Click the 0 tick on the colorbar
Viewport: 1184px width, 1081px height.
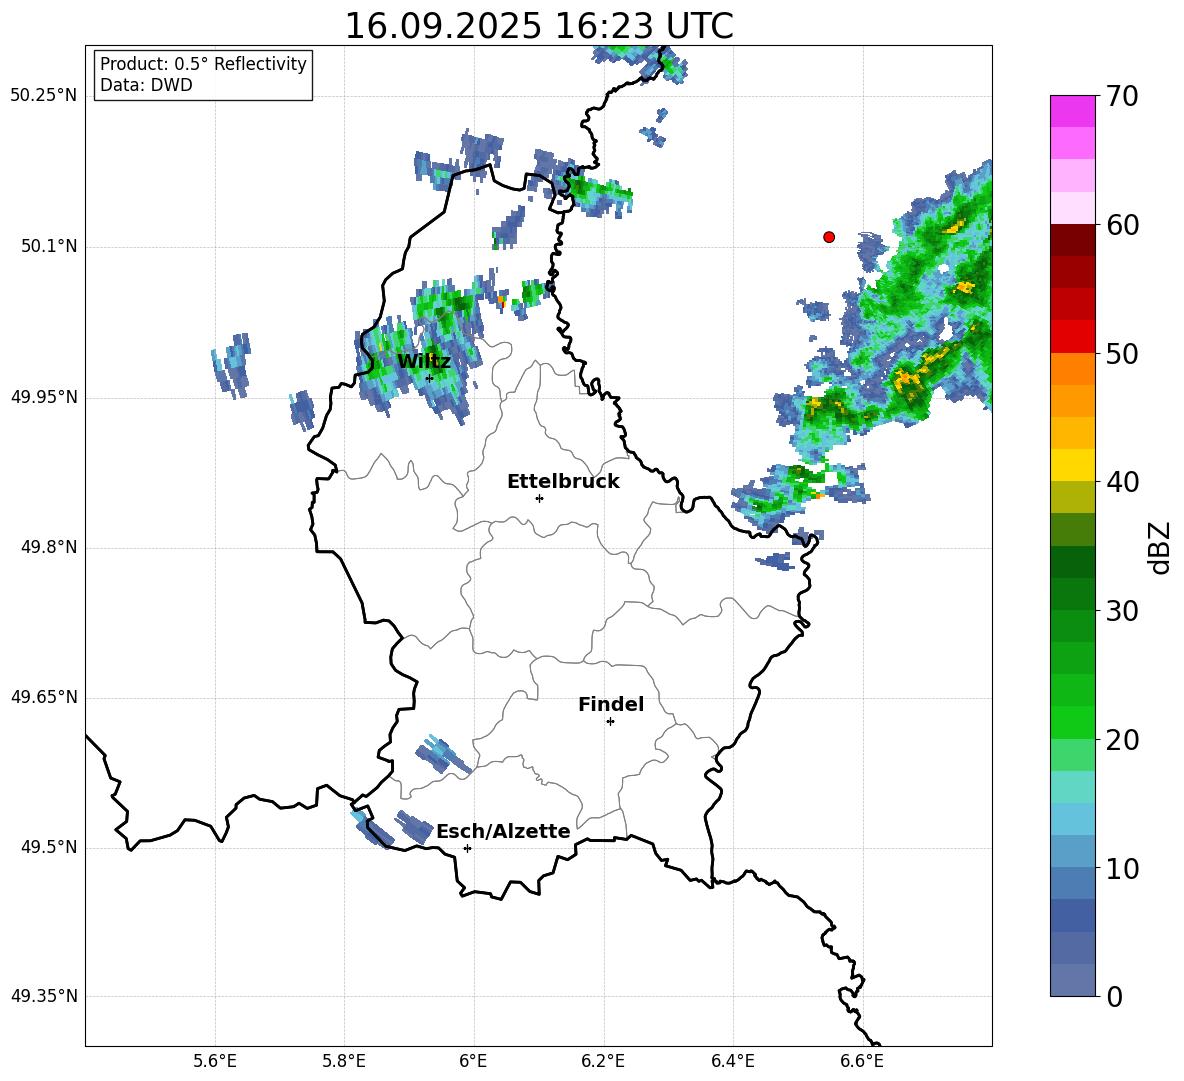(1114, 996)
